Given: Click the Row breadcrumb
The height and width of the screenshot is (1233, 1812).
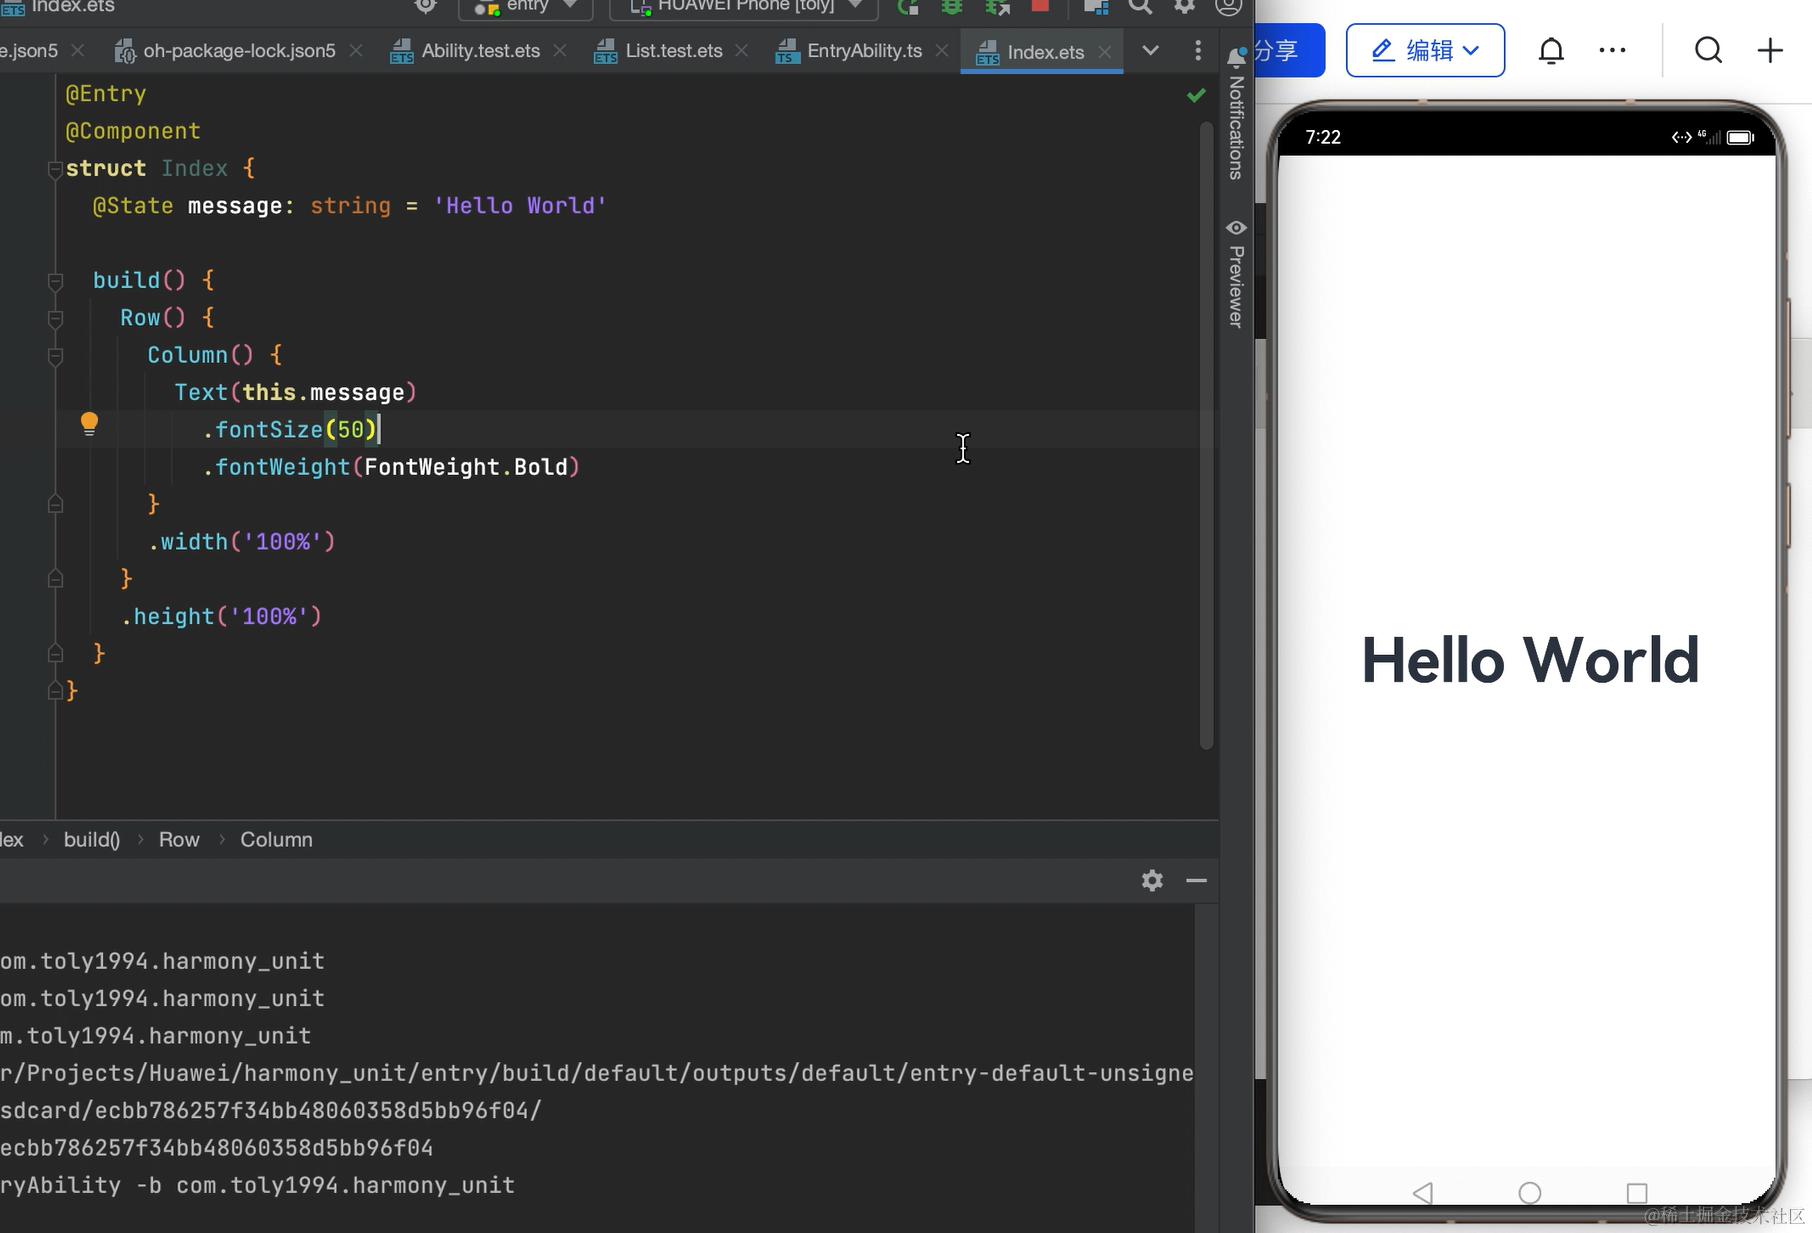Looking at the screenshot, I should tap(179, 840).
